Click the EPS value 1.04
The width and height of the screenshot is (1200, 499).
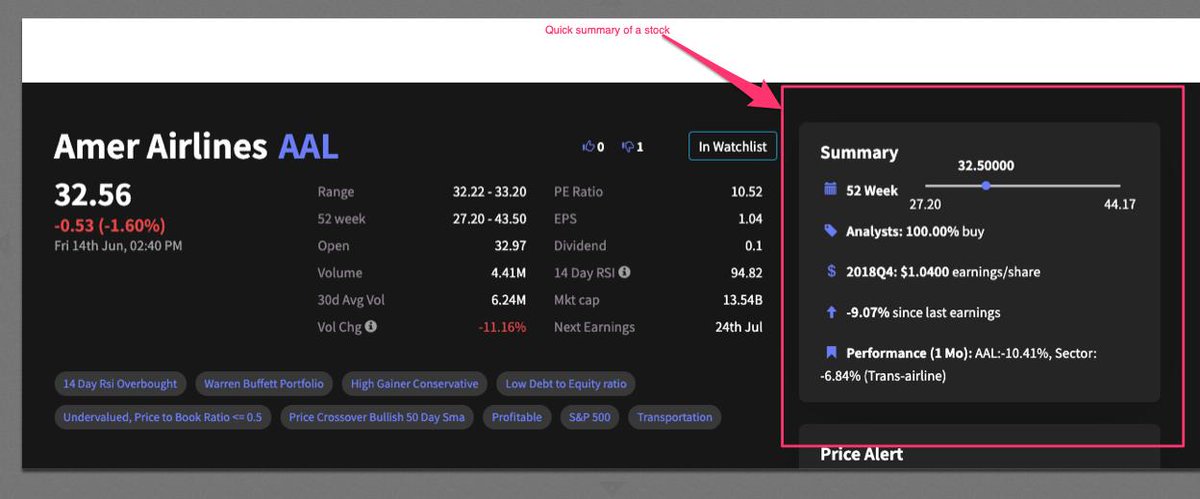tap(750, 218)
